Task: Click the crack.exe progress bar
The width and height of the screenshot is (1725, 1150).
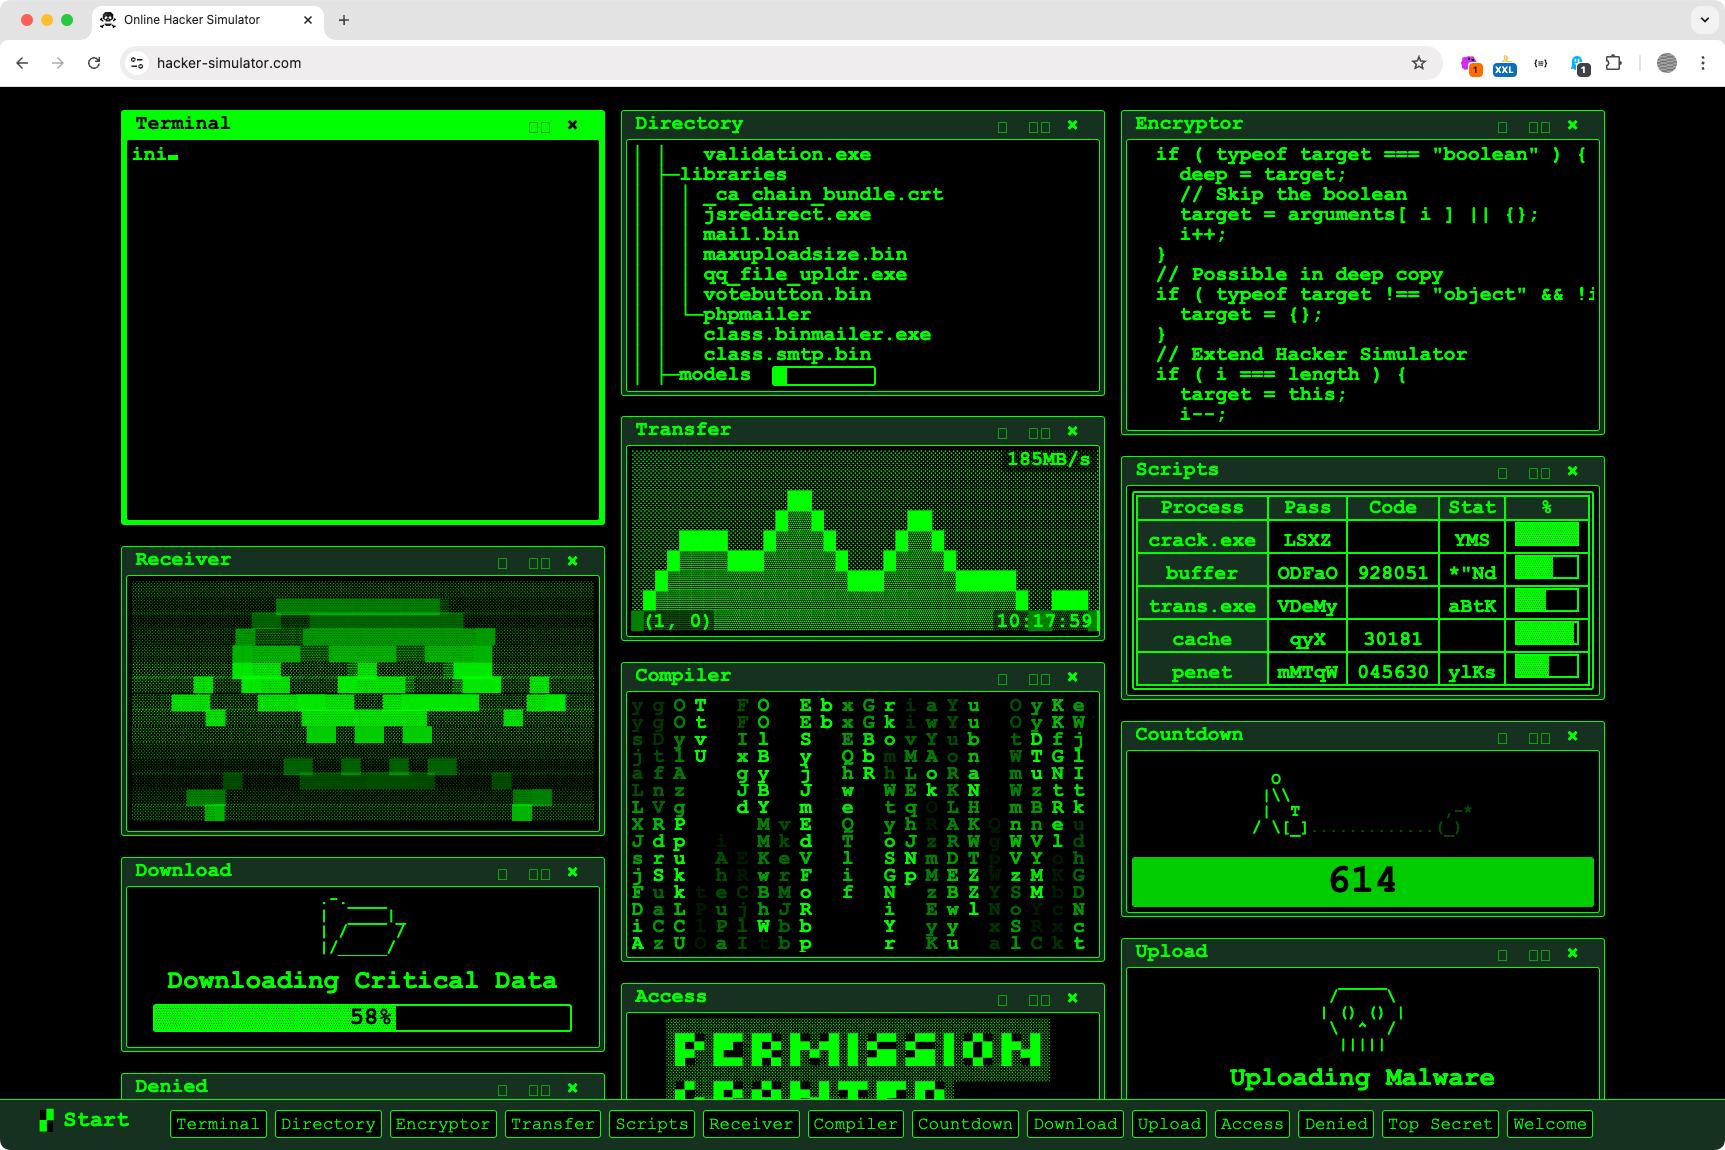Action: point(1547,535)
